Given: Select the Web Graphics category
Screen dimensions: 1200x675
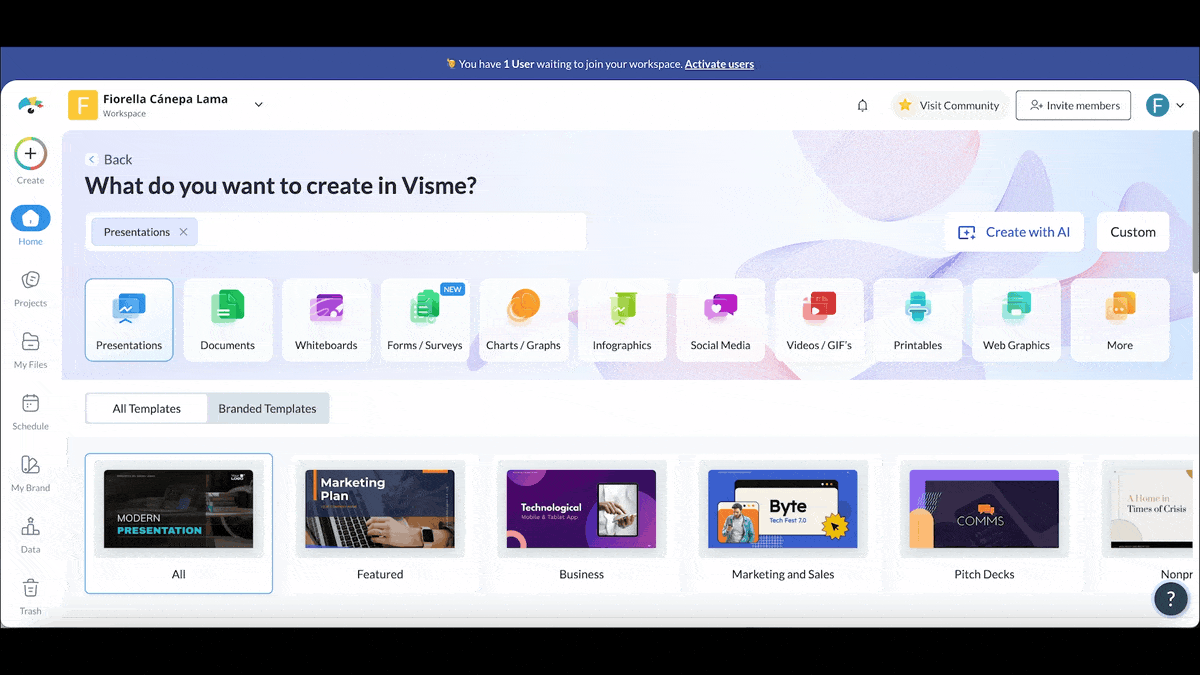Looking at the screenshot, I should (1016, 320).
